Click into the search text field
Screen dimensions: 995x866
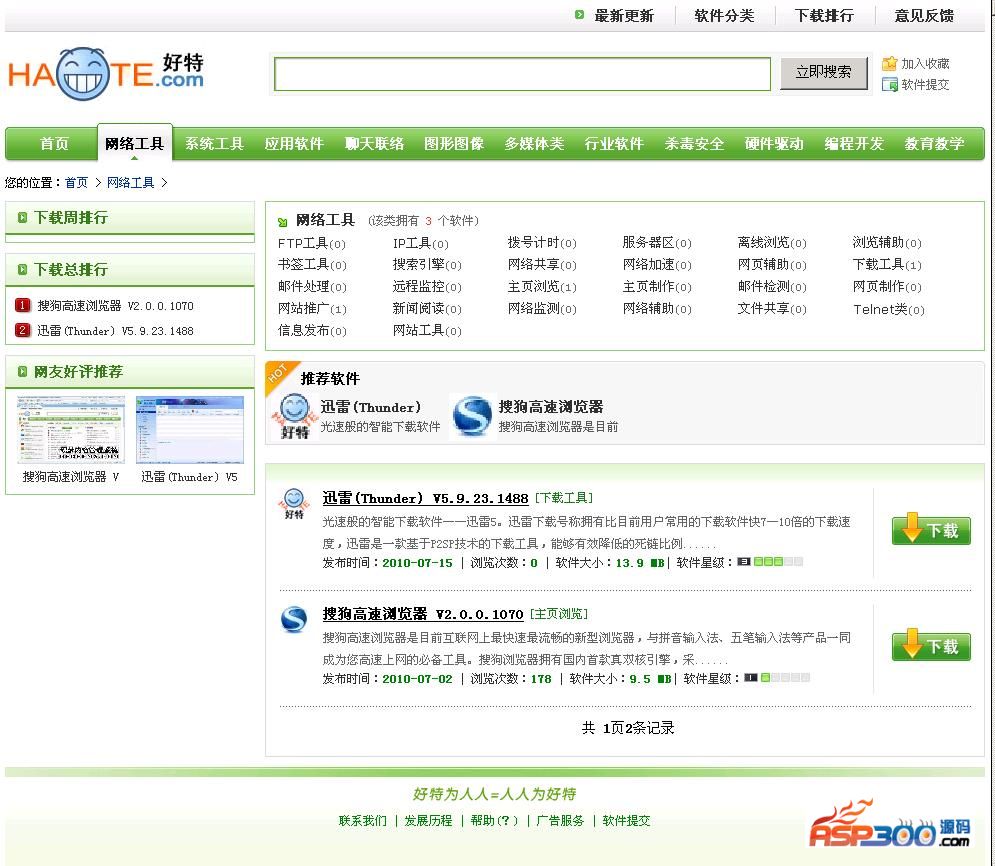click(522, 74)
